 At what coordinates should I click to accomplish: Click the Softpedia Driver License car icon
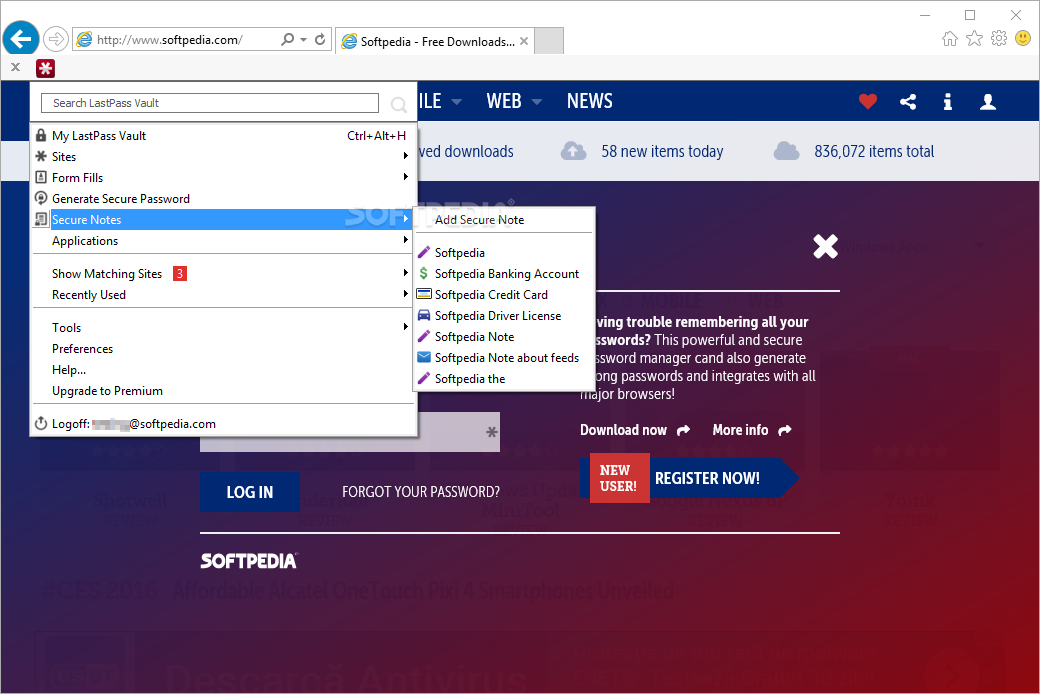424,315
